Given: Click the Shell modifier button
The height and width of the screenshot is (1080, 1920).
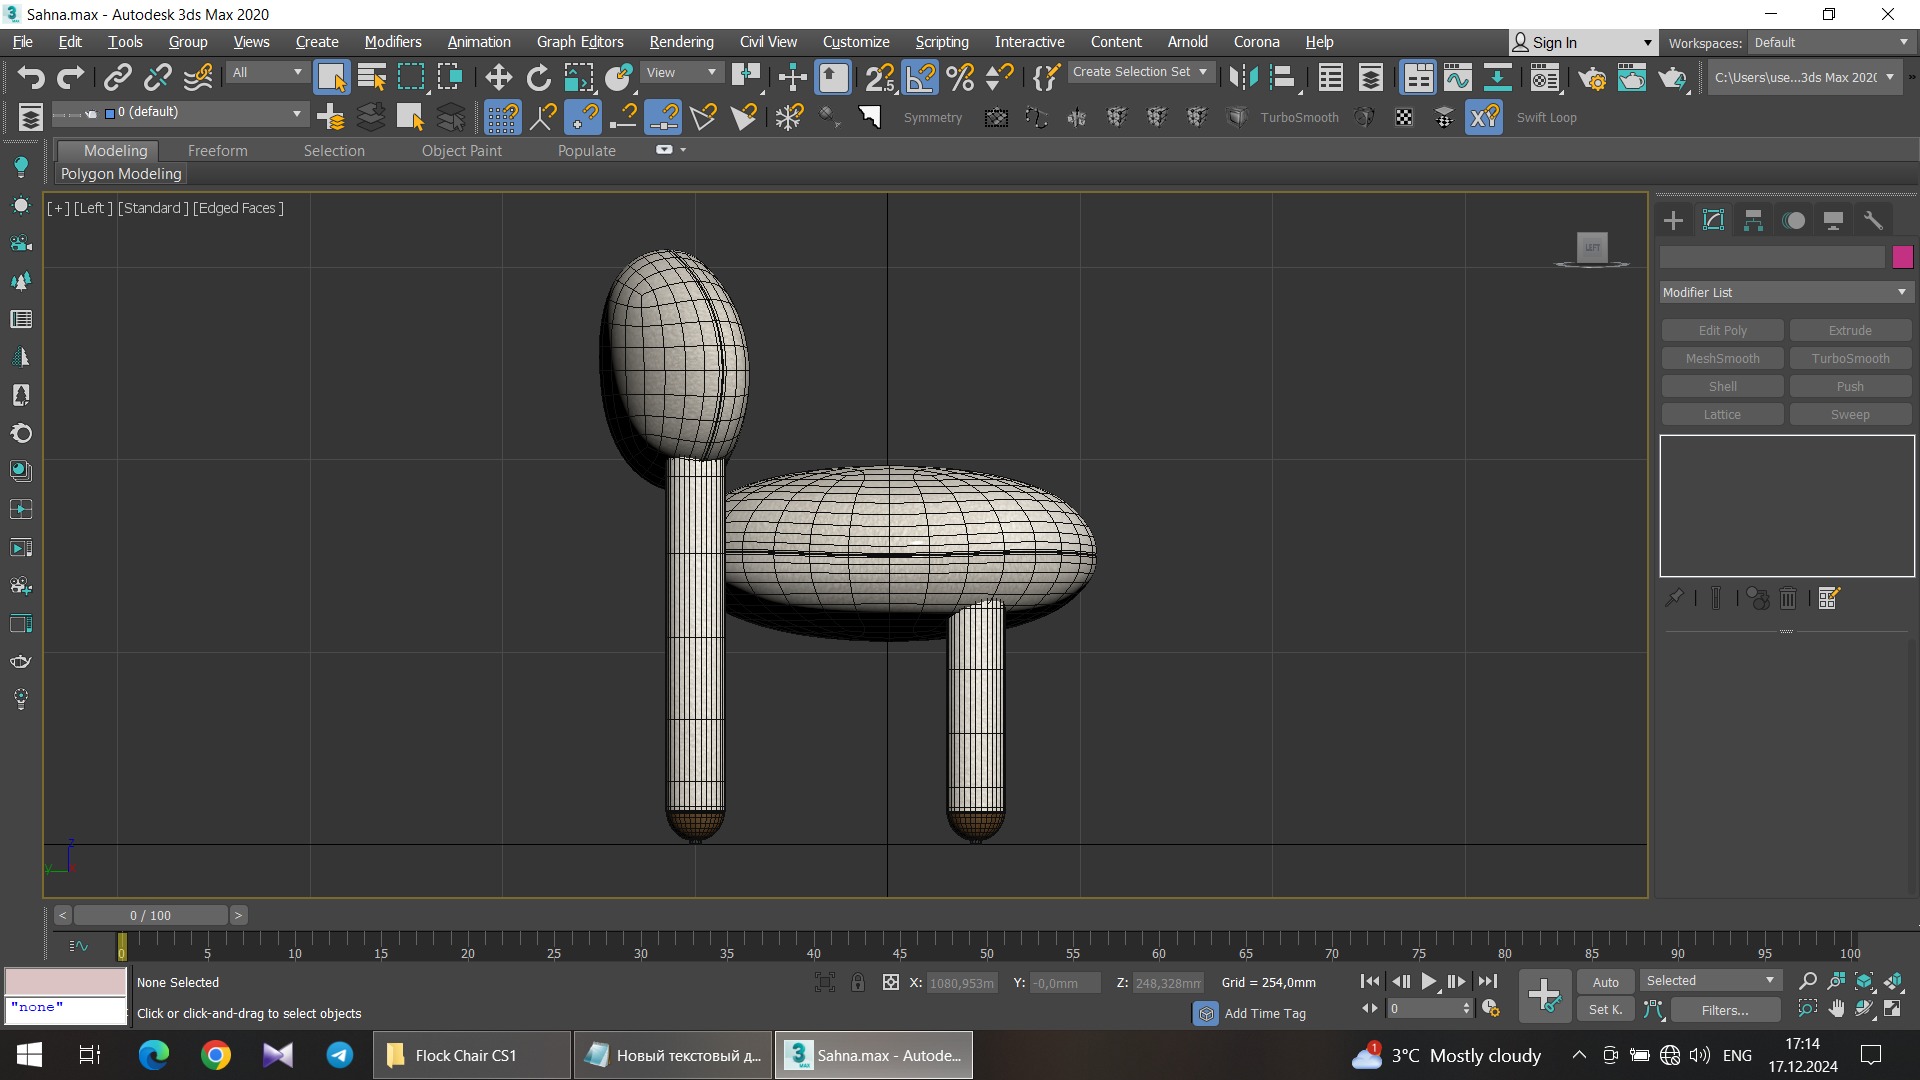Looking at the screenshot, I should [1722, 386].
